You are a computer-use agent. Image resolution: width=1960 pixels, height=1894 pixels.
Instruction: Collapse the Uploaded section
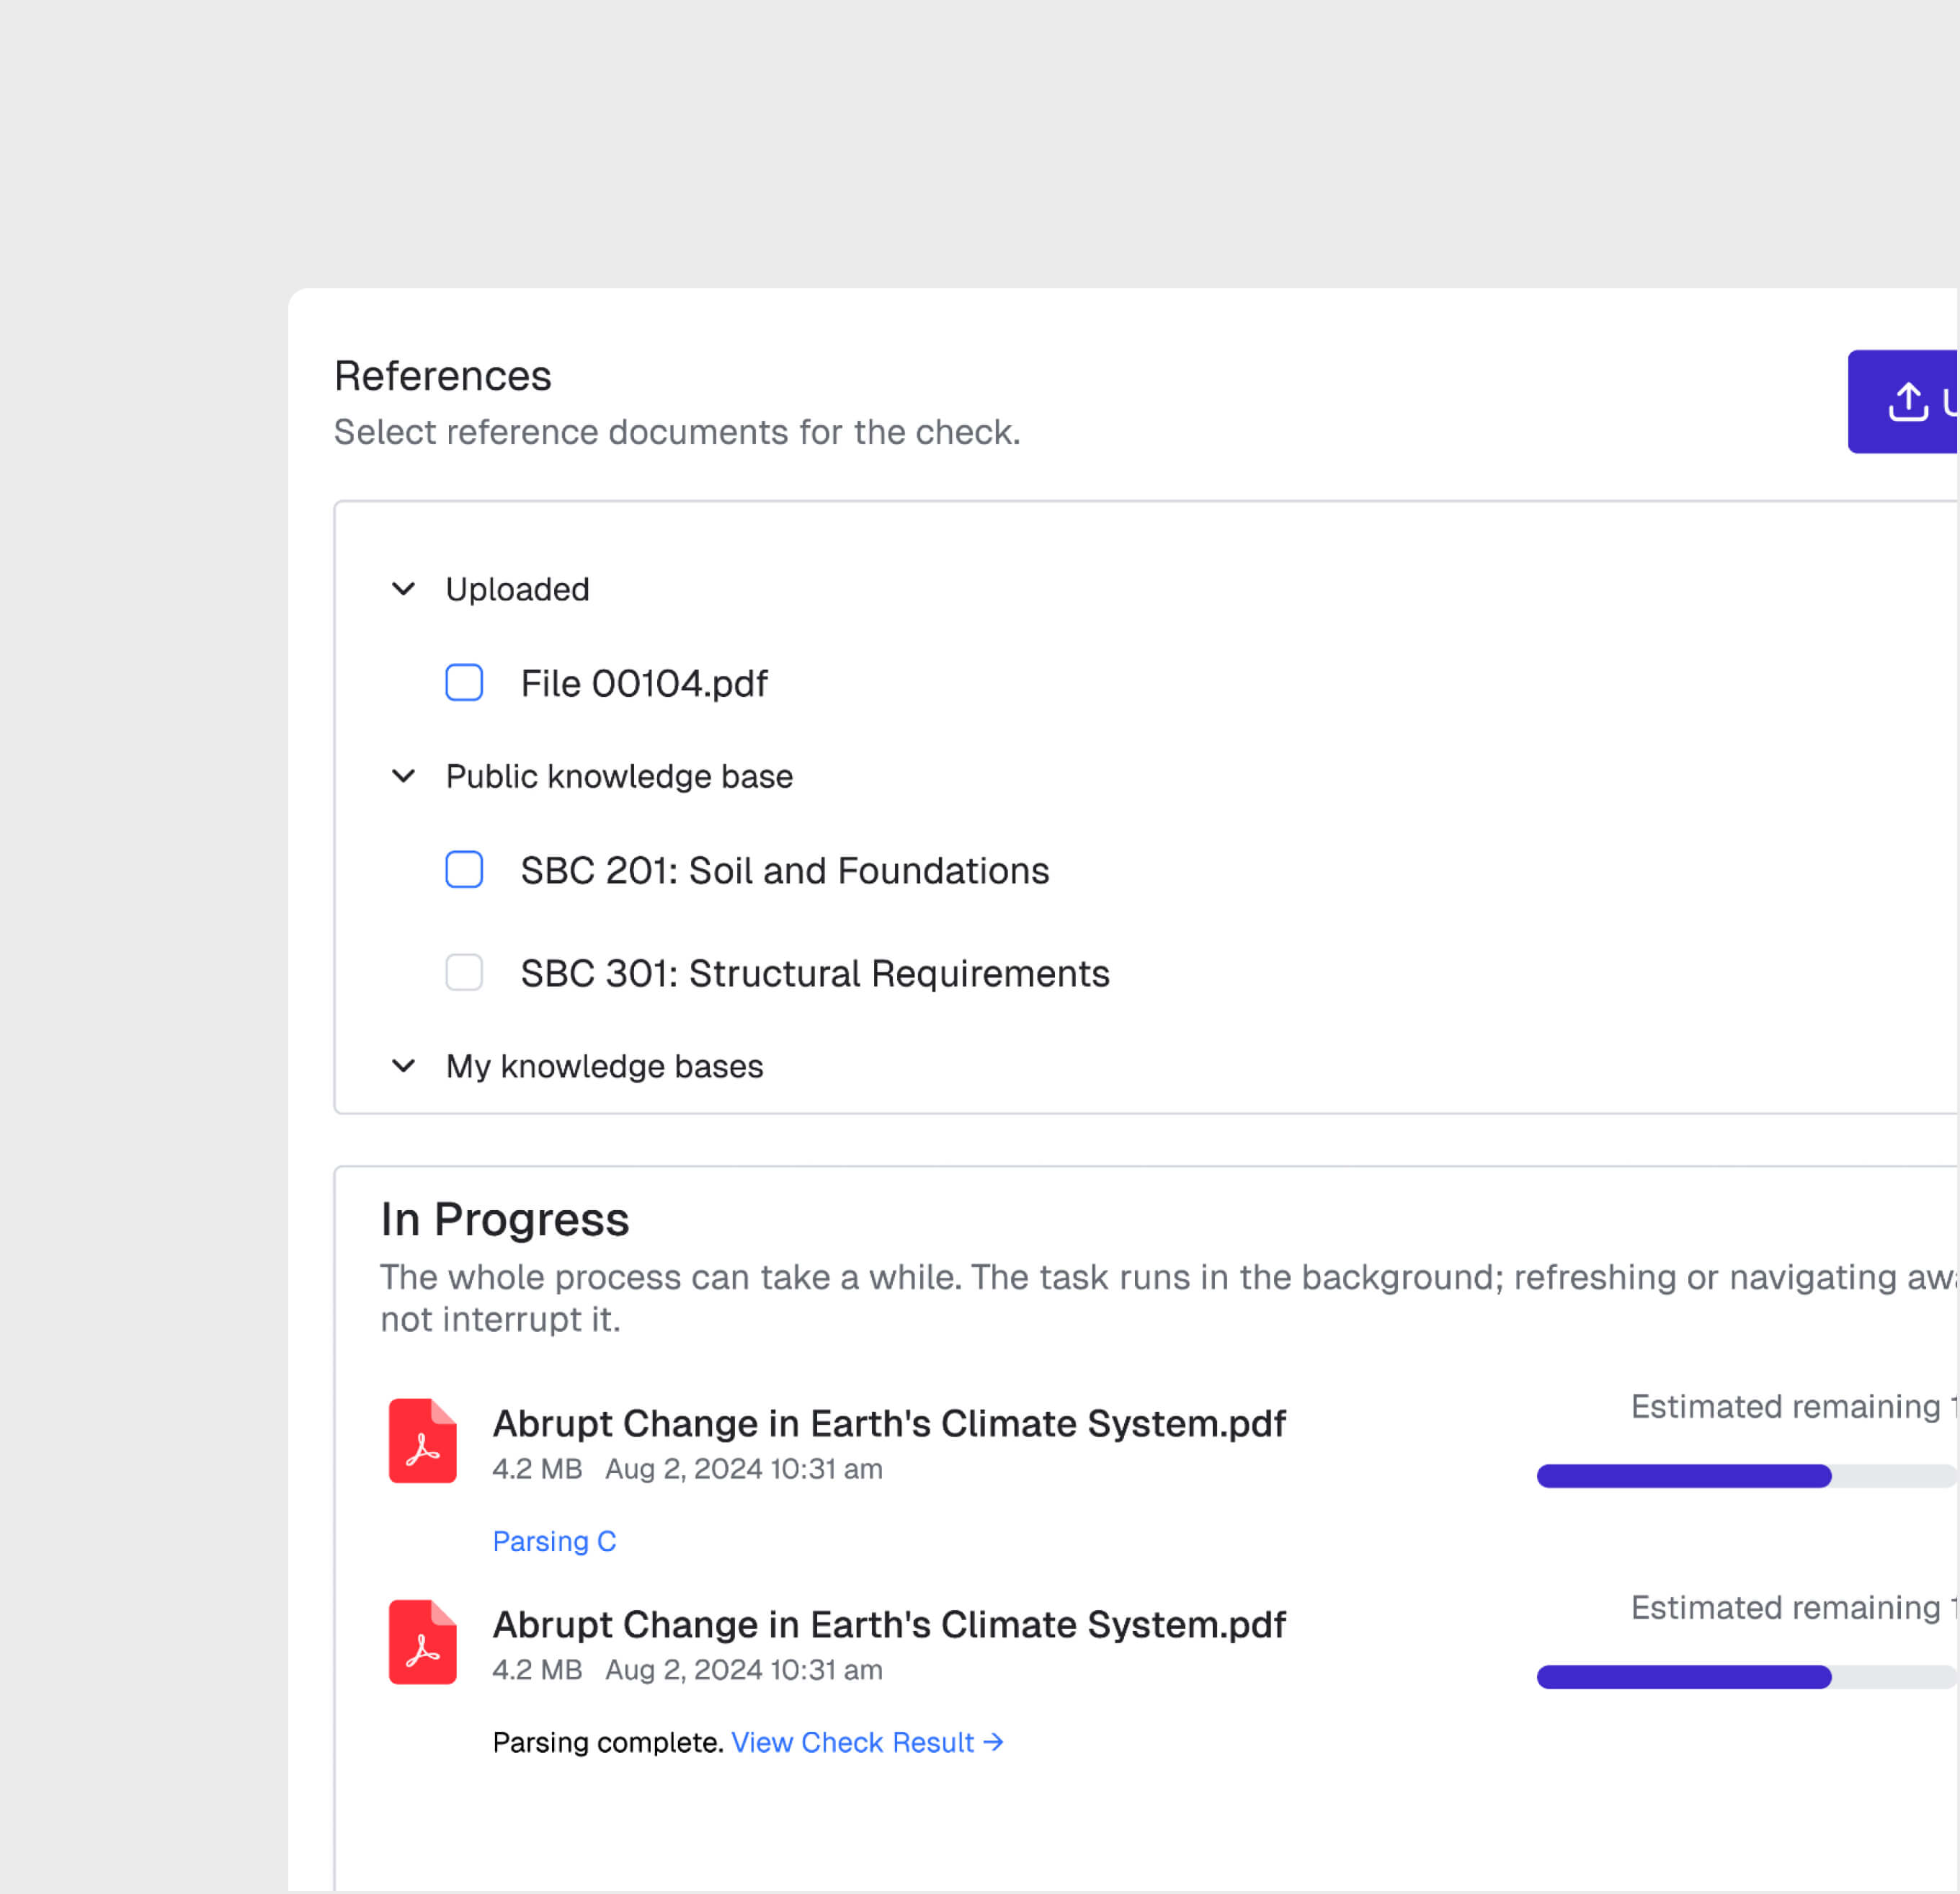[404, 589]
